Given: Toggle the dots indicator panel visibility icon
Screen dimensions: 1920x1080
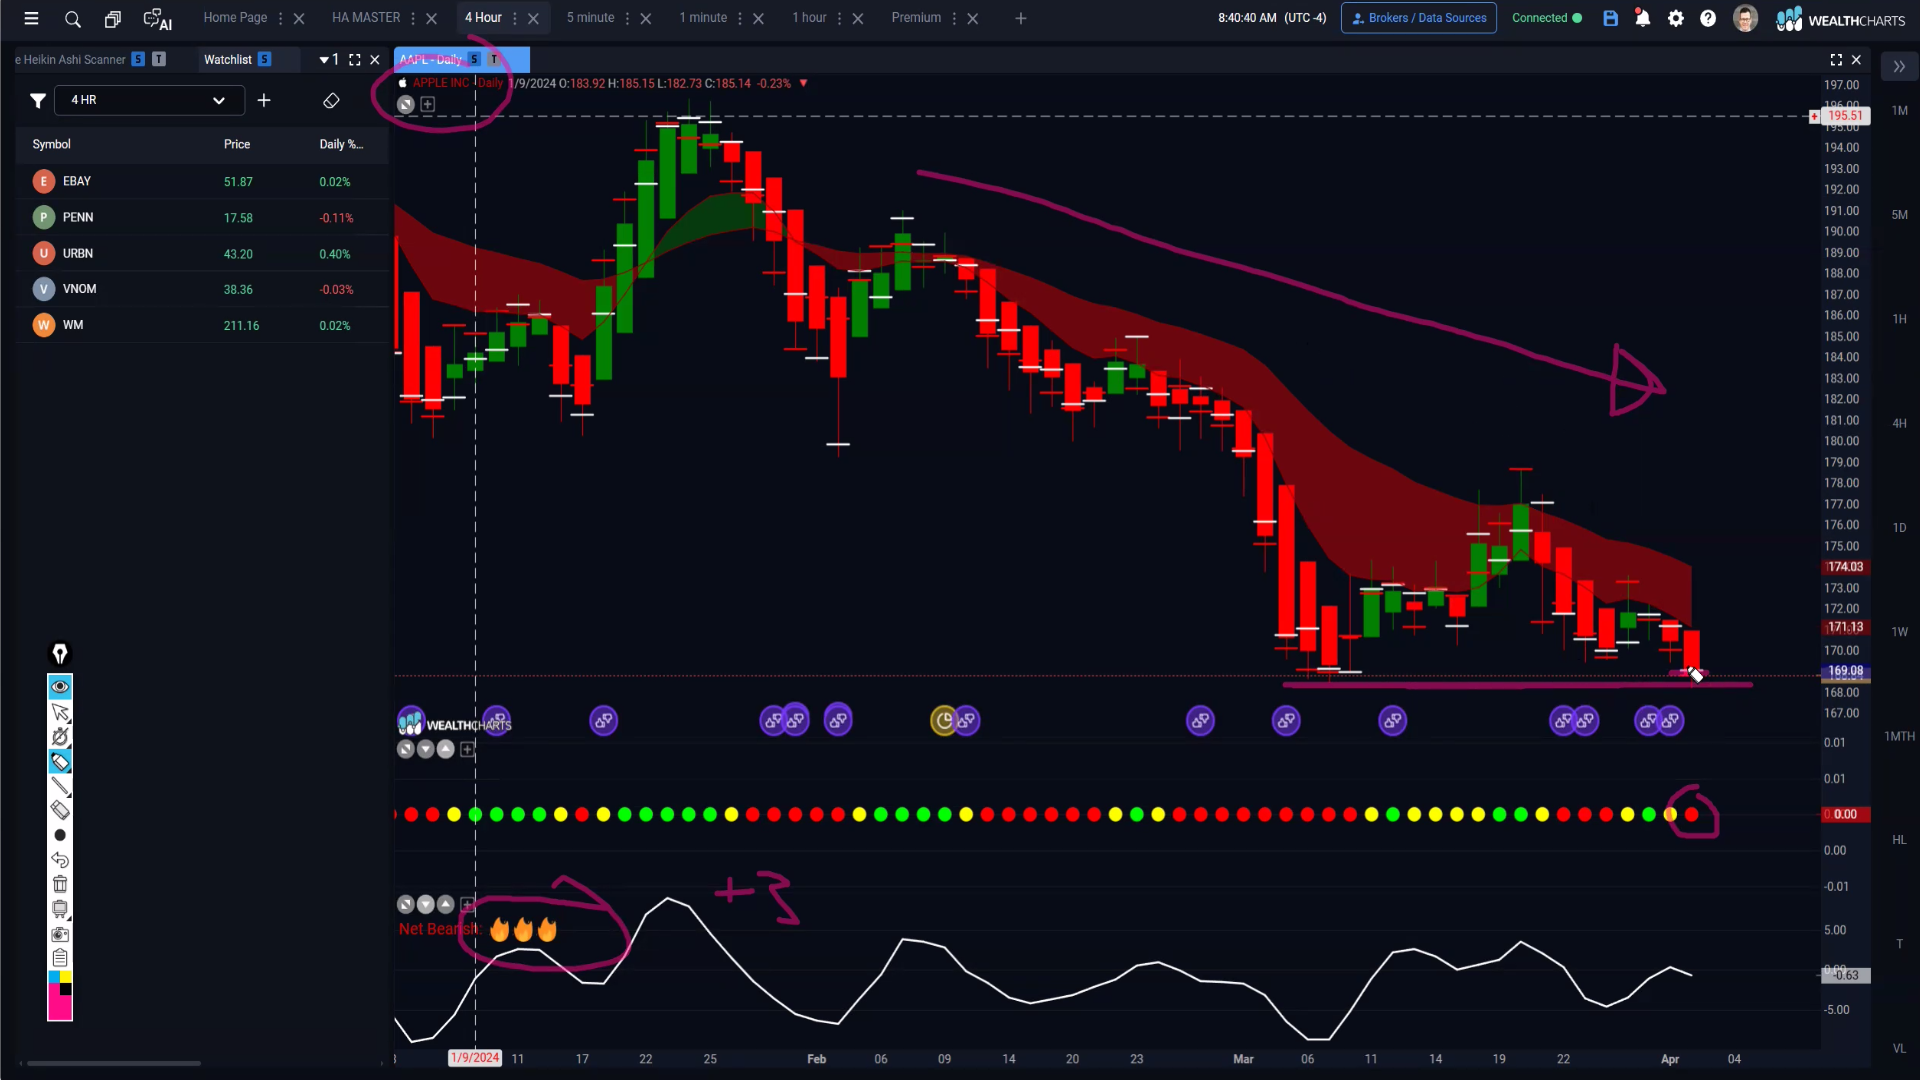Looking at the screenshot, I should coord(405,749).
